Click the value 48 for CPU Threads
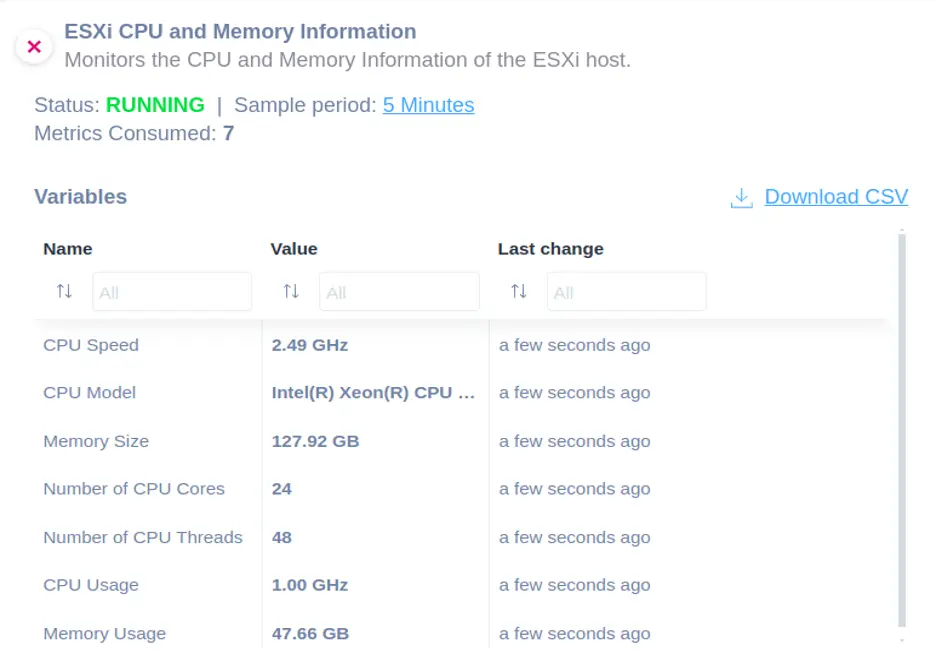The width and height of the screenshot is (936, 672). click(282, 537)
